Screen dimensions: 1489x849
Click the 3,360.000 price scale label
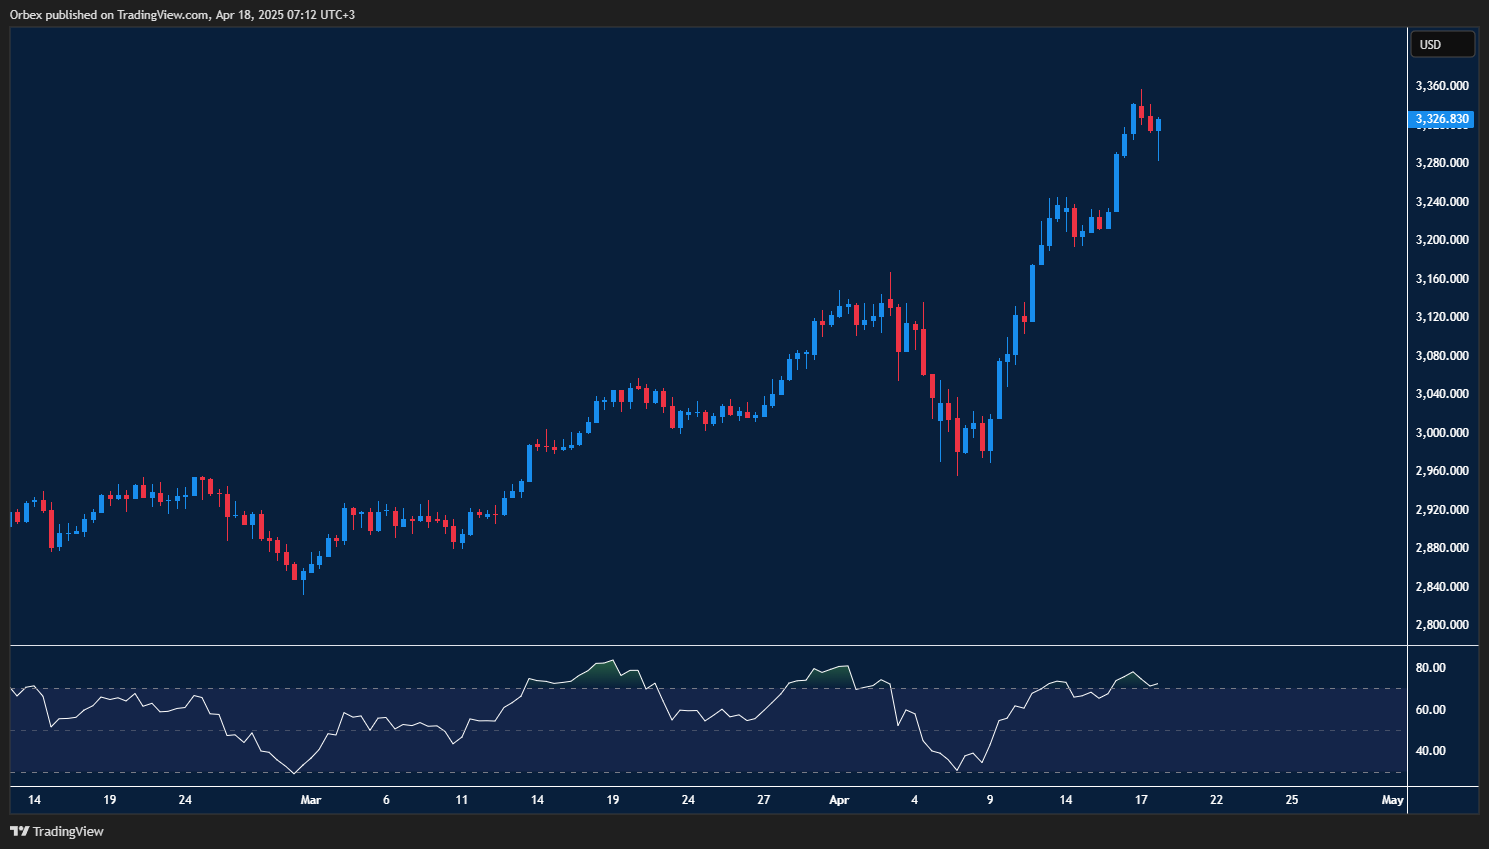(x=1441, y=85)
